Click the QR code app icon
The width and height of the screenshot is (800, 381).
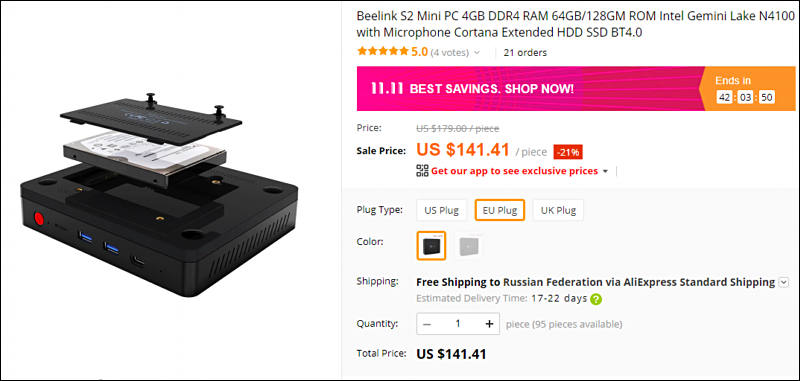422,171
